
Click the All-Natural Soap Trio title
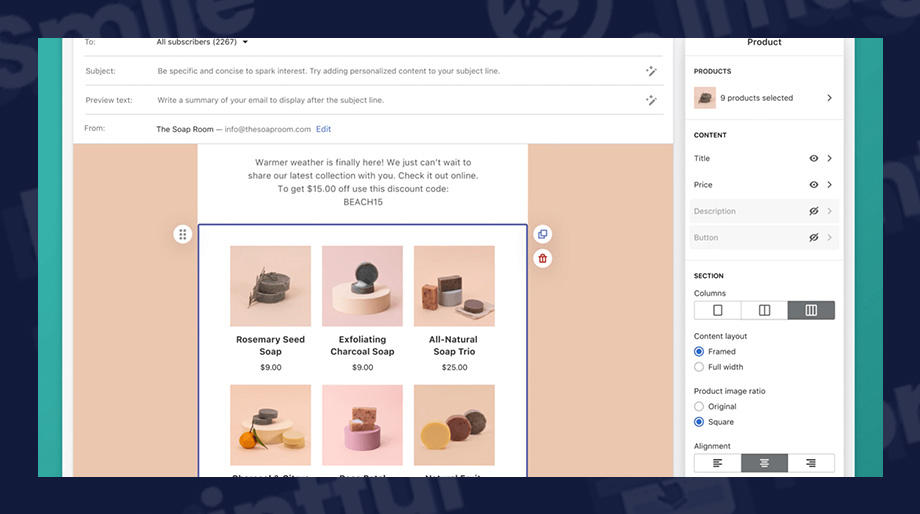454,346
